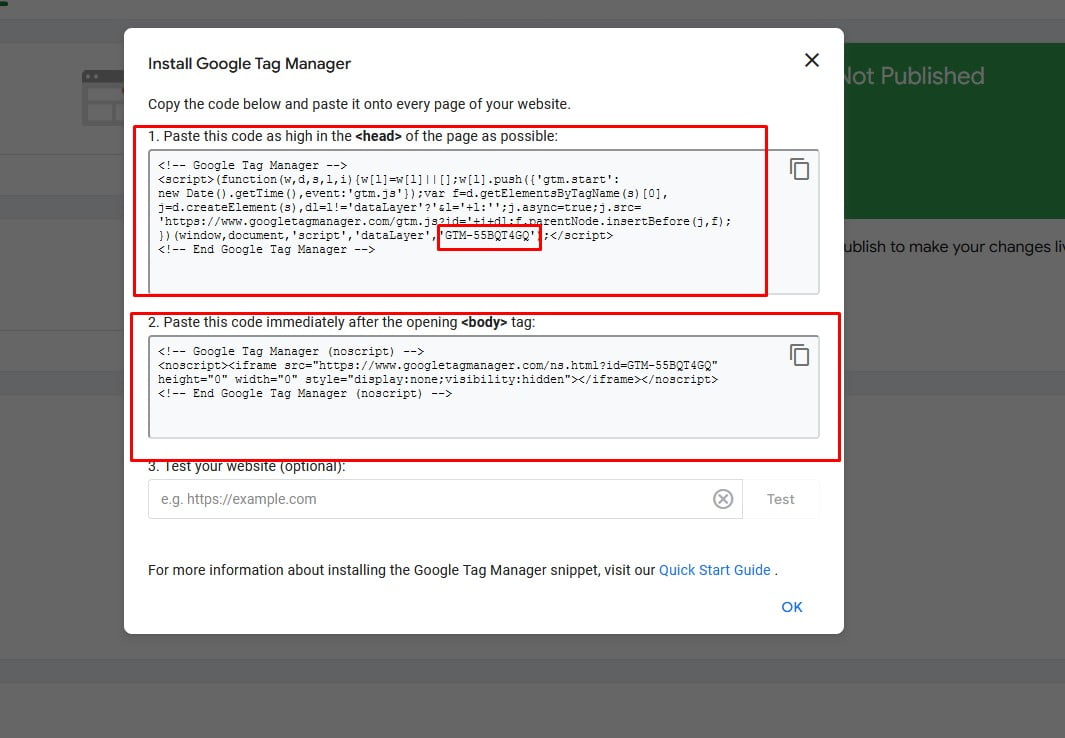Click the opening Google Tag Manager comment line
Viewport: 1065px width, 738px height.
click(252, 166)
